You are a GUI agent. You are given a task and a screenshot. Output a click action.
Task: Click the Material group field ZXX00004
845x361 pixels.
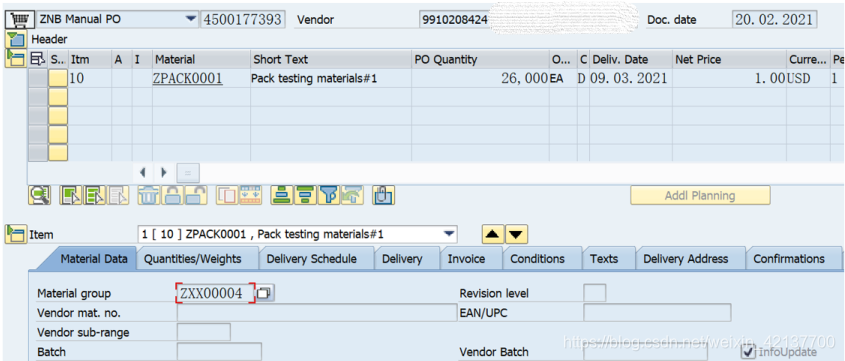pyautogui.click(x=216, y=293)
